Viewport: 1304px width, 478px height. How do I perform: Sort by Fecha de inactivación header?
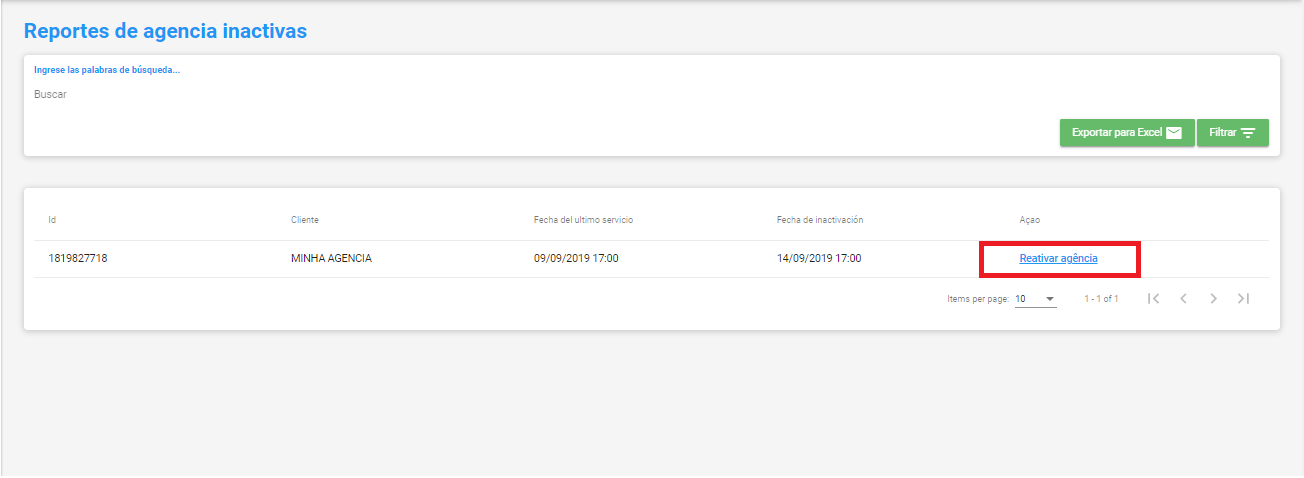point(820,219)
